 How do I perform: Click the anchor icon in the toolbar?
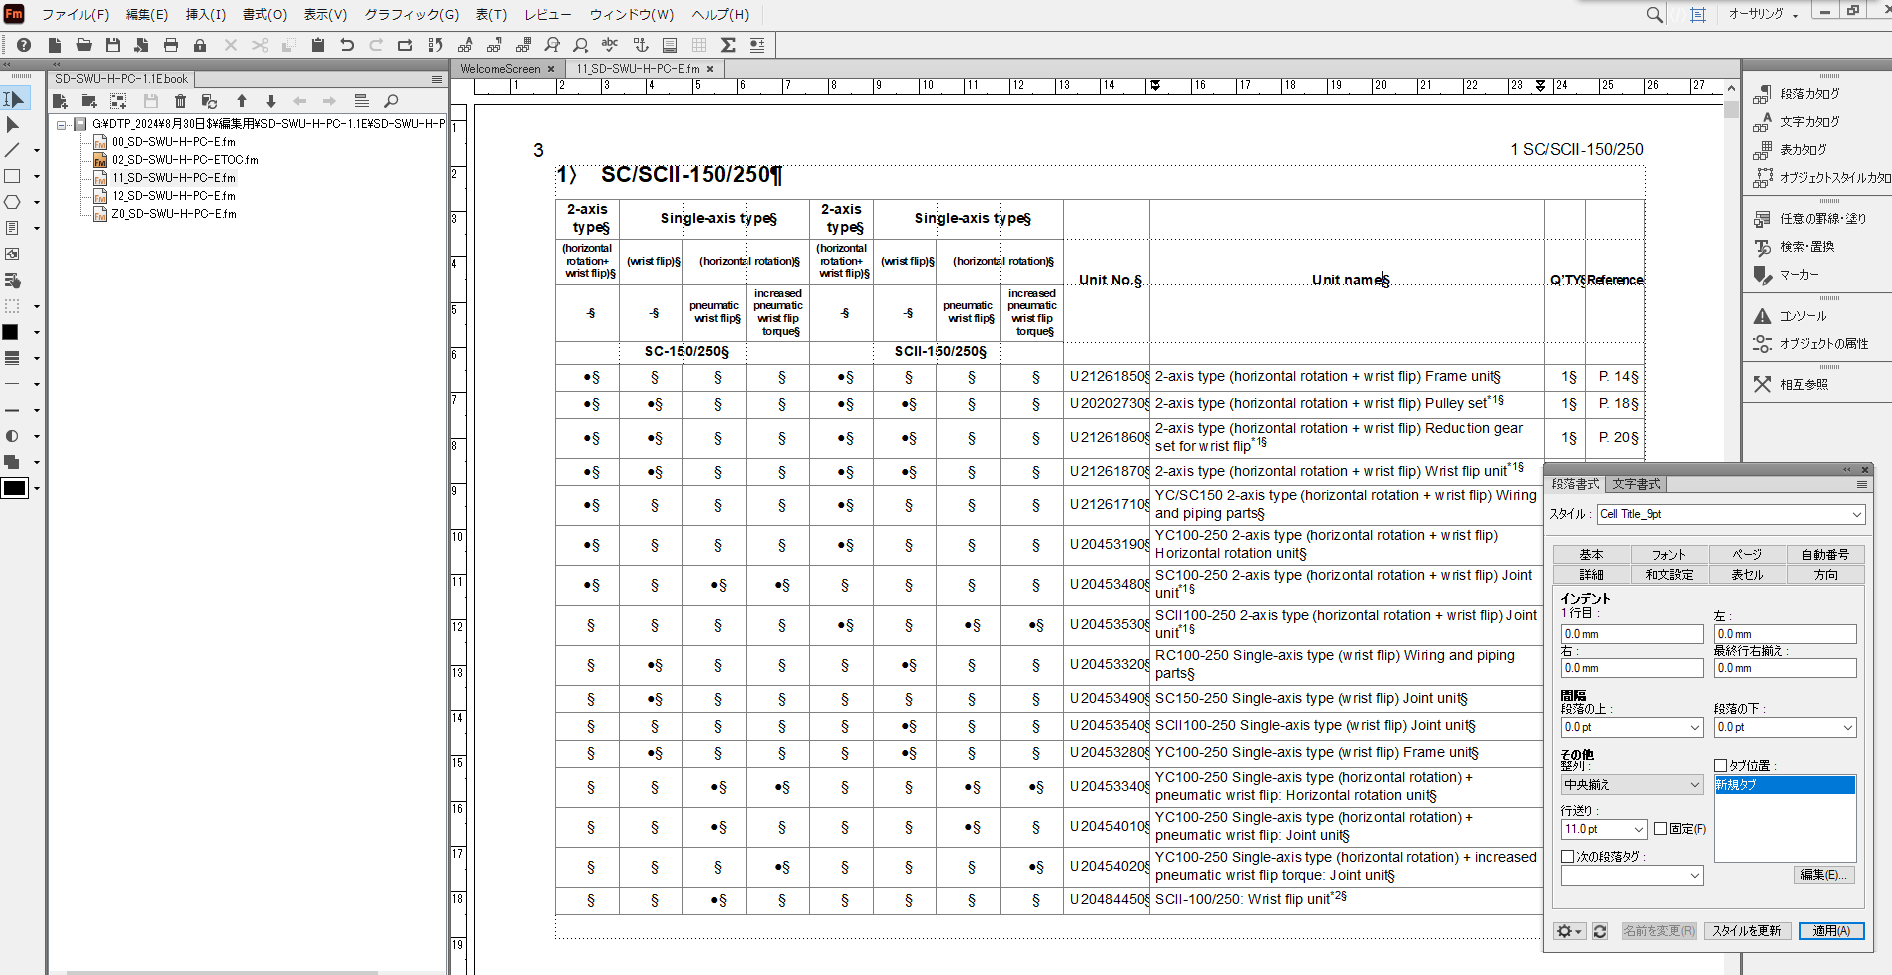click(x=641, y=45)
